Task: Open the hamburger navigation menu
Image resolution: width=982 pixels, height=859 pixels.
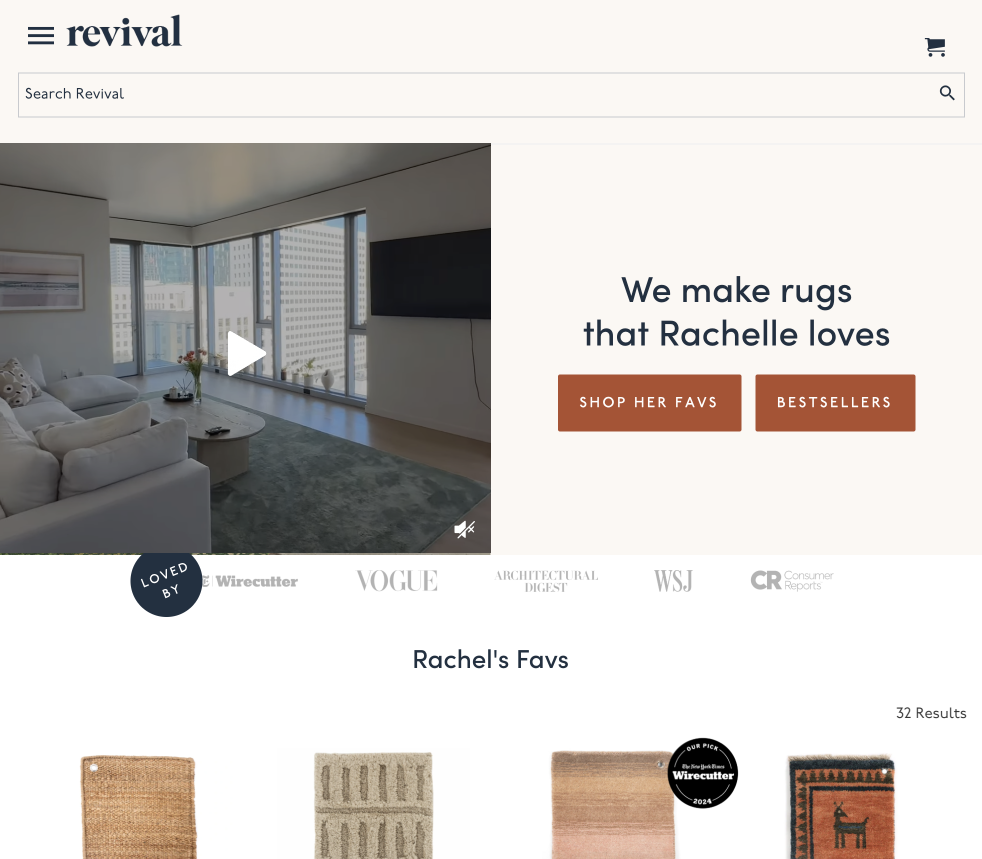Action: click(41, 36)
